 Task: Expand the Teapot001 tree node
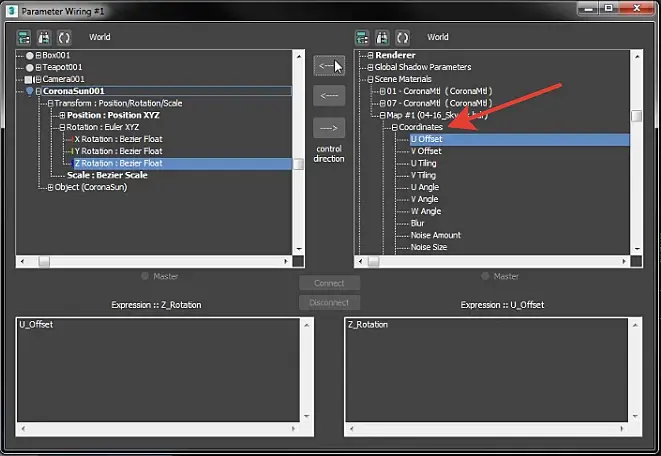pyautogui.click(x=38, y=67)
